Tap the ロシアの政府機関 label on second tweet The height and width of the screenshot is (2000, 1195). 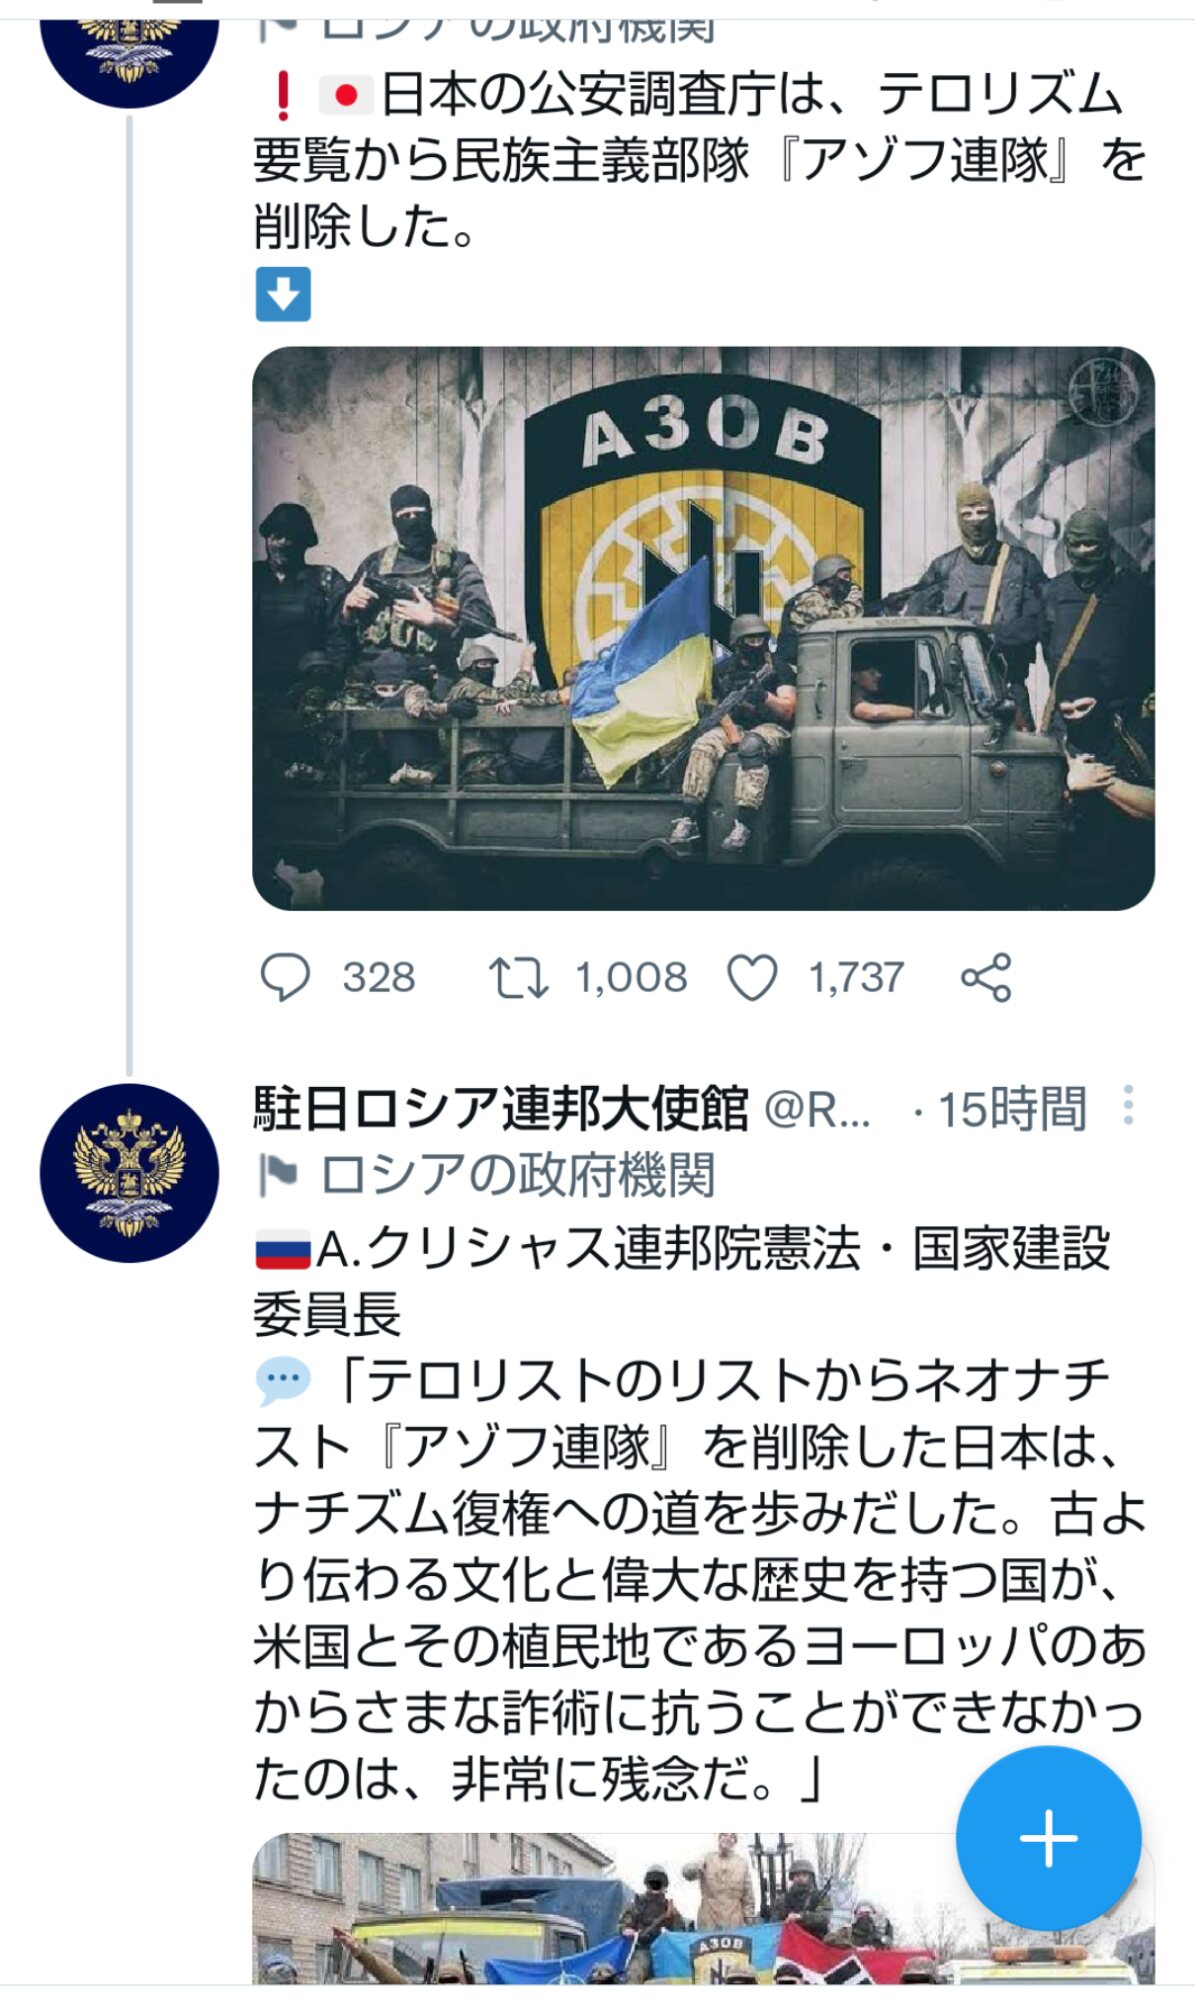[518, 1175]
